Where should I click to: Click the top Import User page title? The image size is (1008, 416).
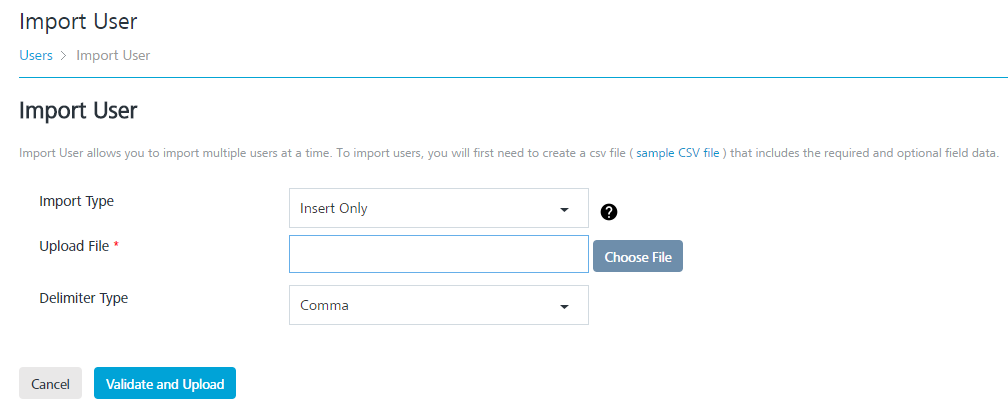click(x=78, y=21)
